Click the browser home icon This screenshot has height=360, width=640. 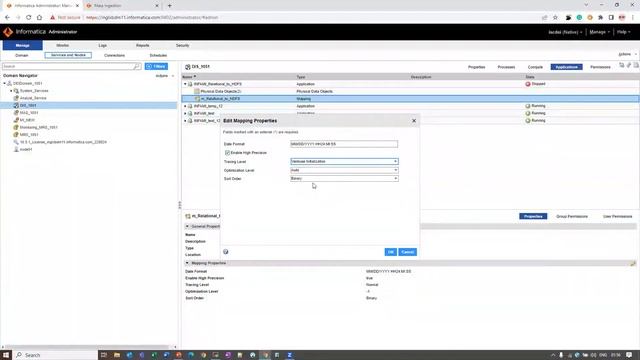tap(39, 18)
